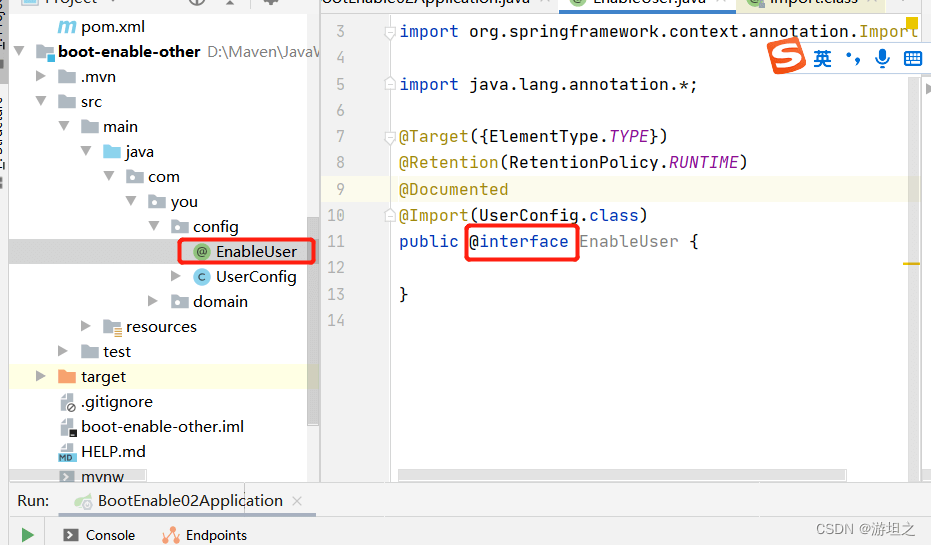This screenshot has width=931, height=545.
Task: Select the resources folder icon
Action: click(x=112, y=327)
